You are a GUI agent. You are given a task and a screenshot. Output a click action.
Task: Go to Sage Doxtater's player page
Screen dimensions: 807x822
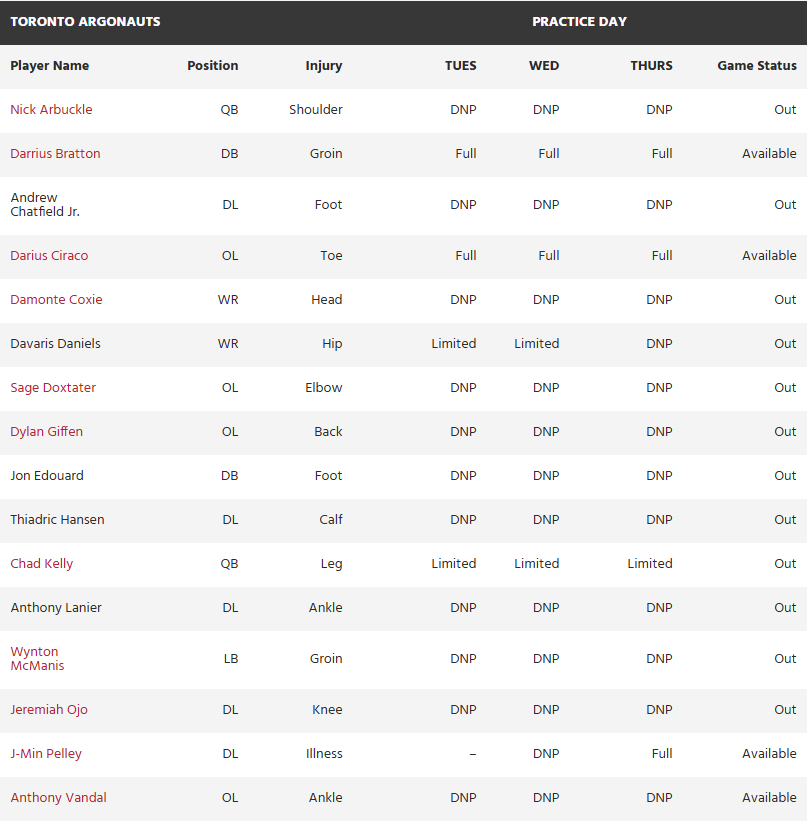(53, 388)
